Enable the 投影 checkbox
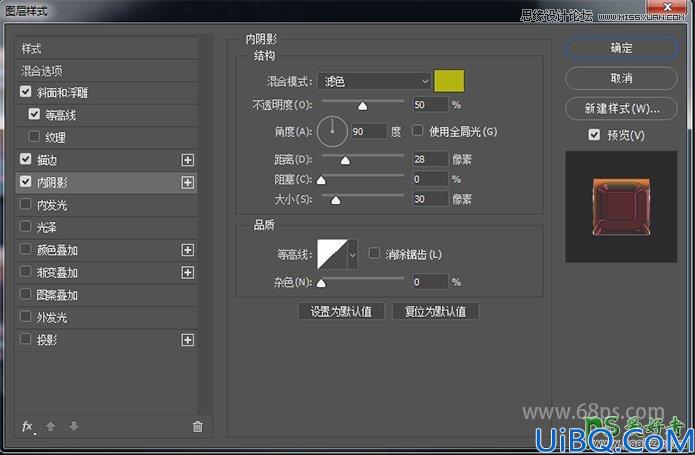The height and width of the screenshot is (455, 695). coord(26,339)
